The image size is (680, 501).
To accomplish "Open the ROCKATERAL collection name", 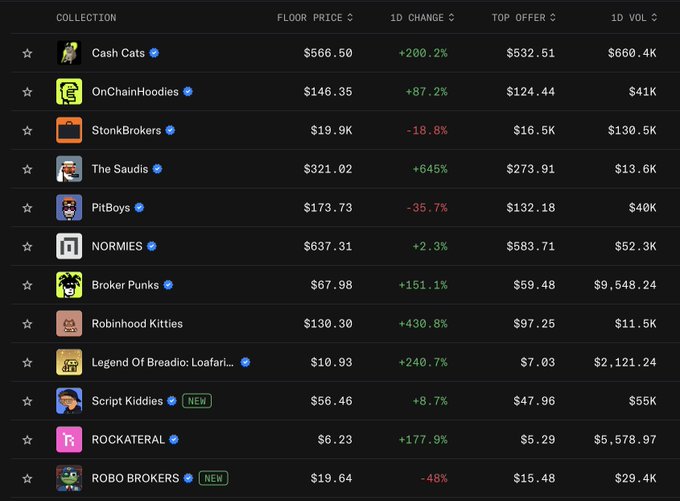I will click(x=128, y=439).
